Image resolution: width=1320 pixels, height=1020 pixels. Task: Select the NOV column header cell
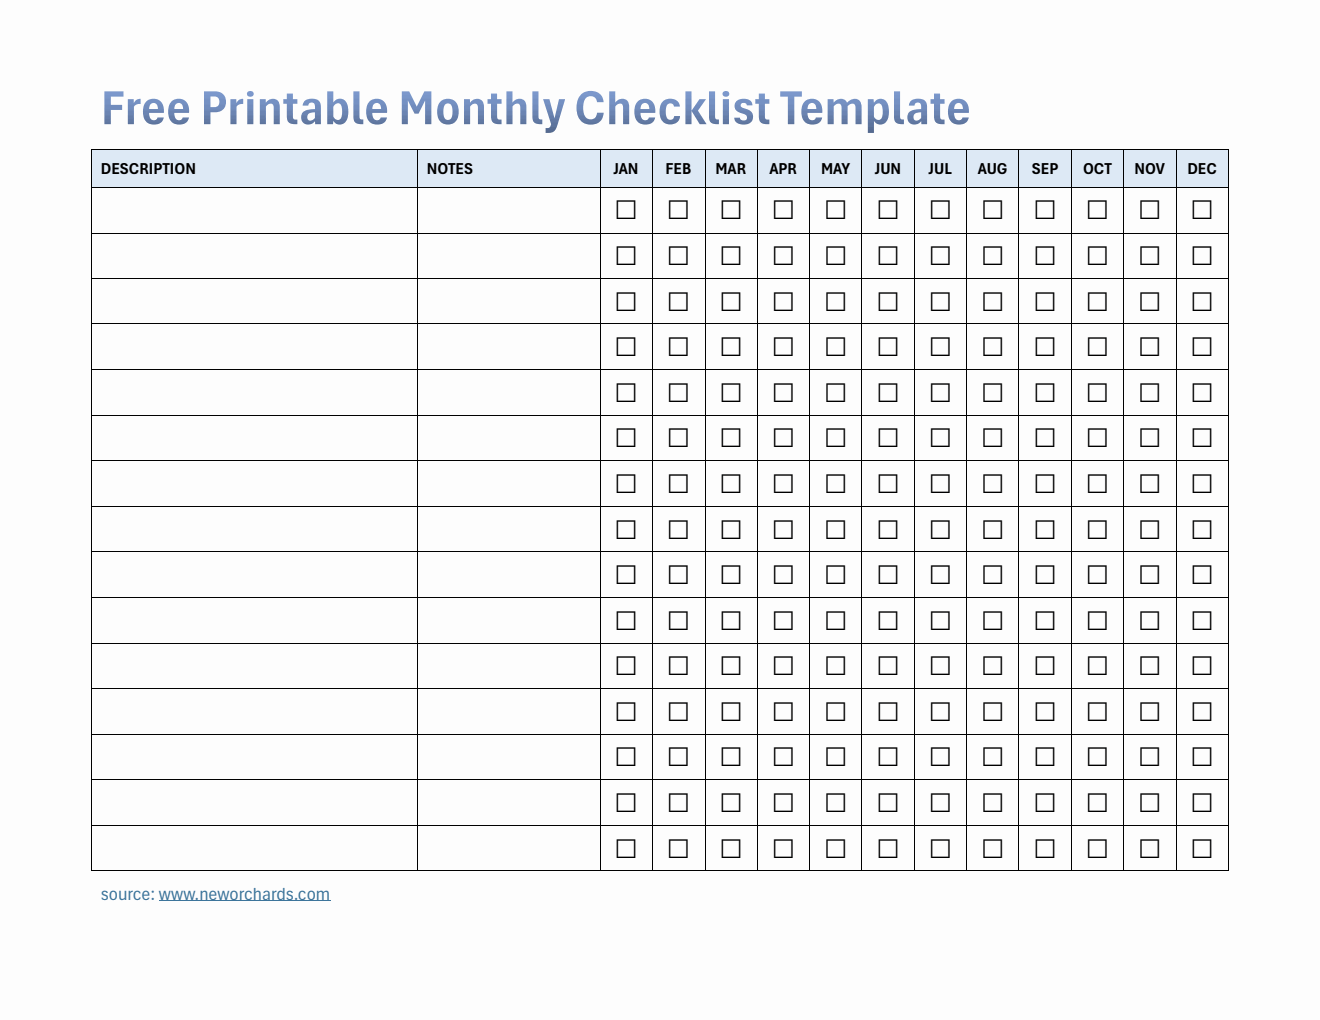(1150, 169)
